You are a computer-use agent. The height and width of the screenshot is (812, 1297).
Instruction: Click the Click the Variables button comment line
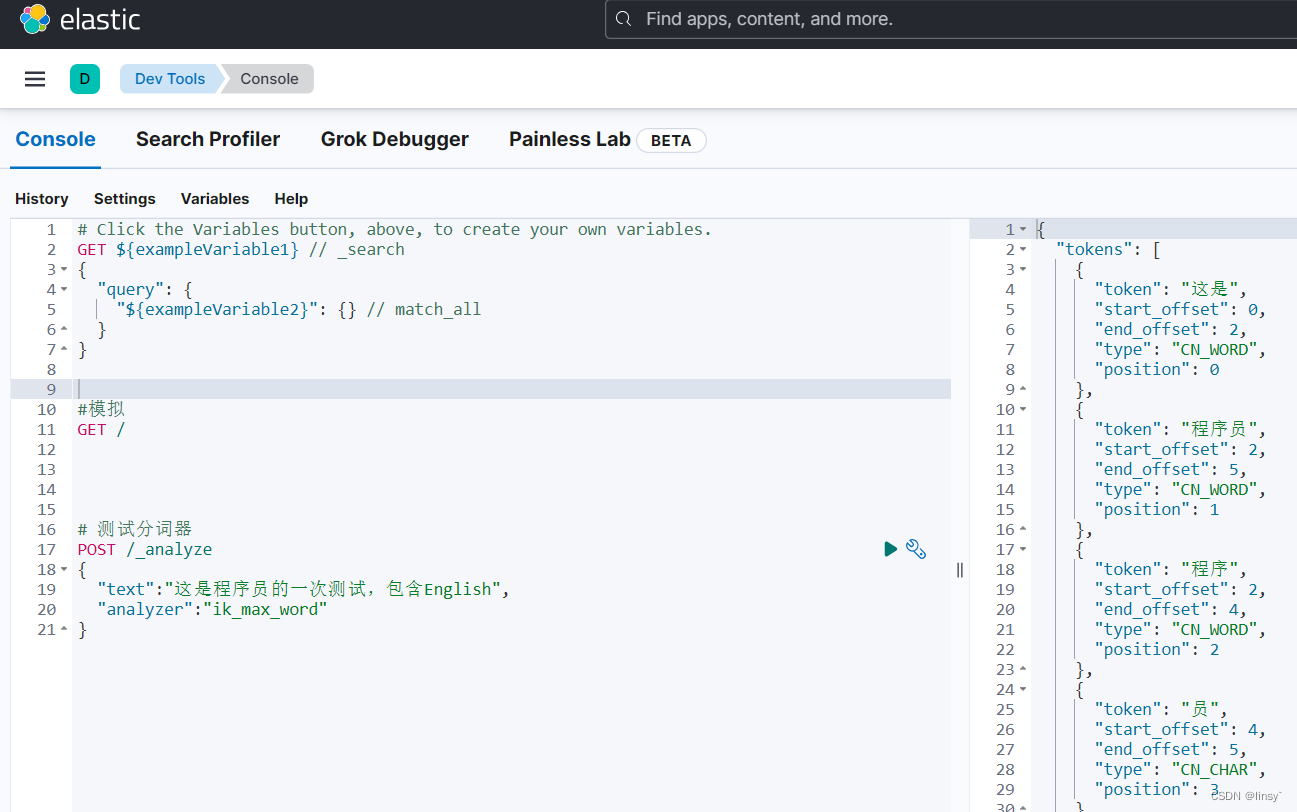(x=394, y=229)
